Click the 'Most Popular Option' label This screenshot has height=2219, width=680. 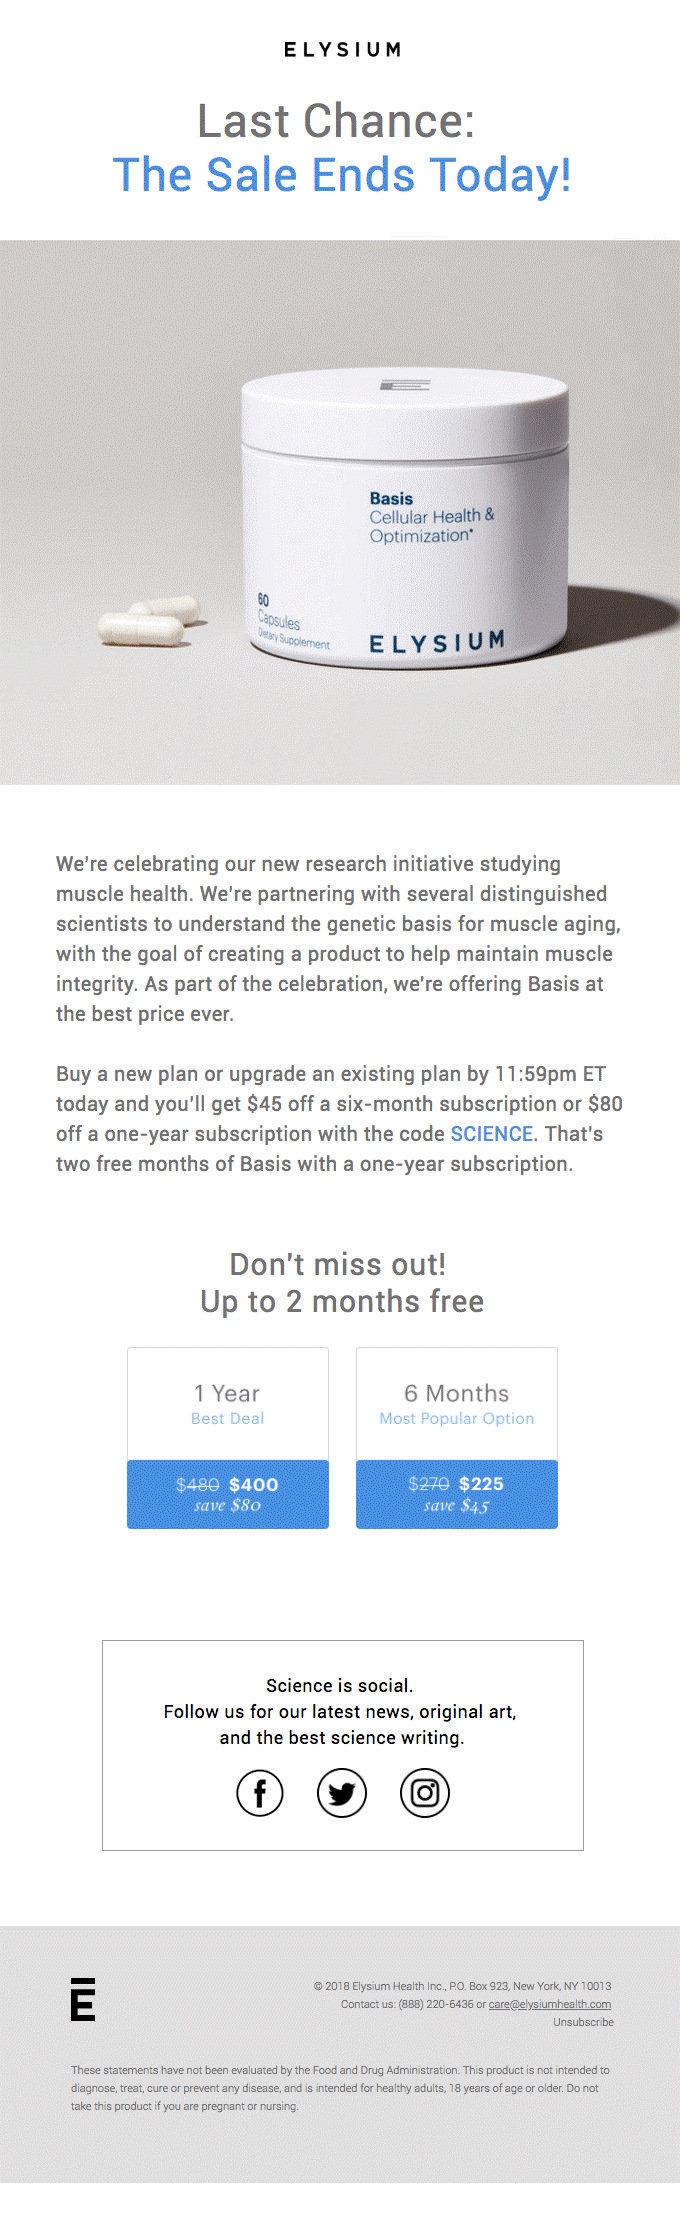pyautogui.click(x=457, y=1418)
